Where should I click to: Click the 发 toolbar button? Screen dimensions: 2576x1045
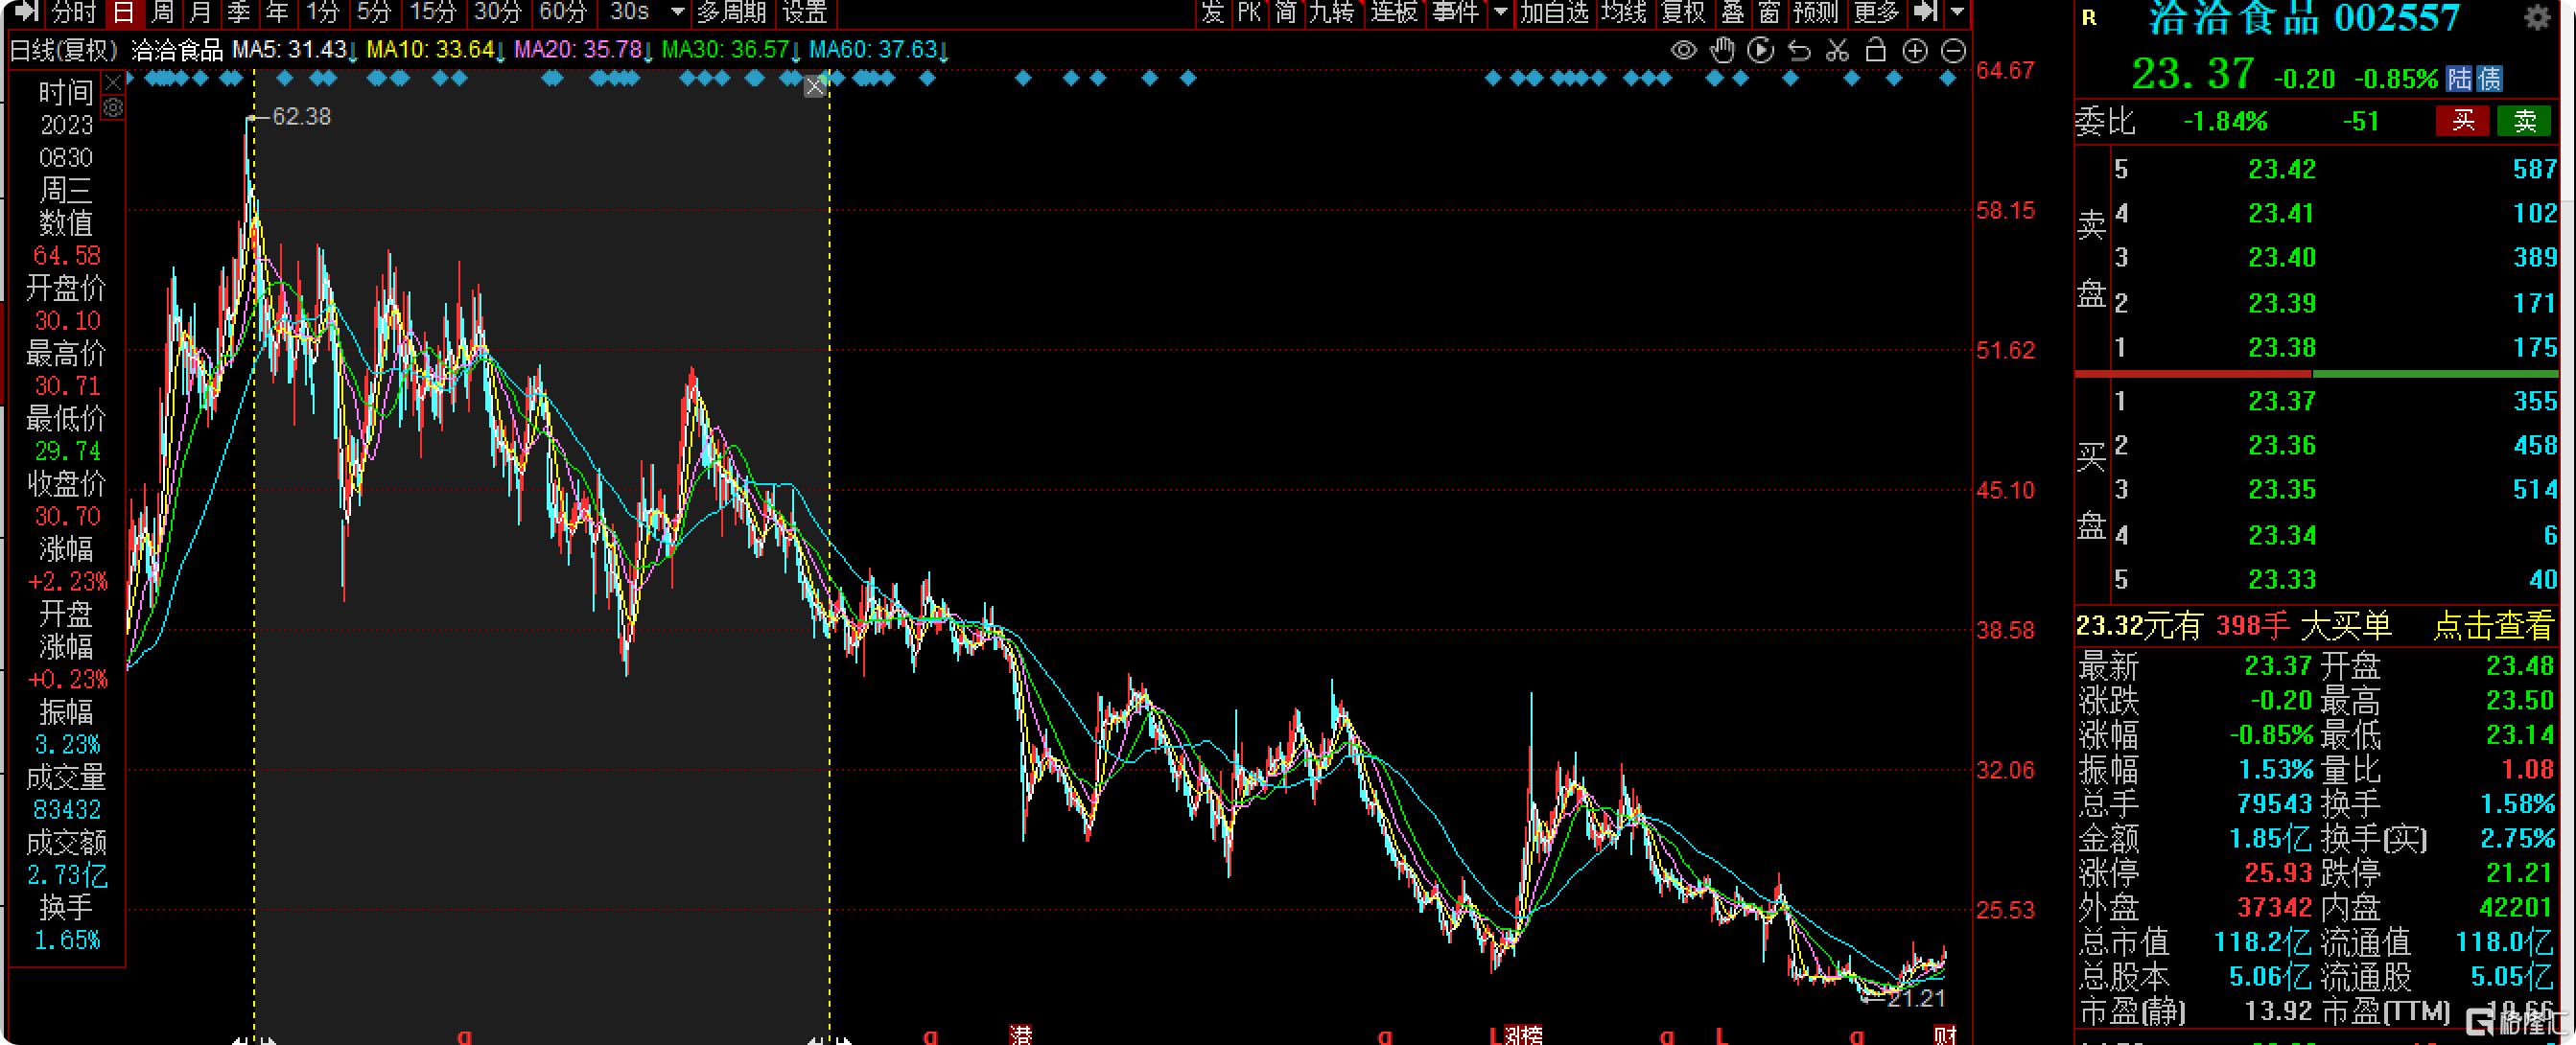click(1212, 12)
